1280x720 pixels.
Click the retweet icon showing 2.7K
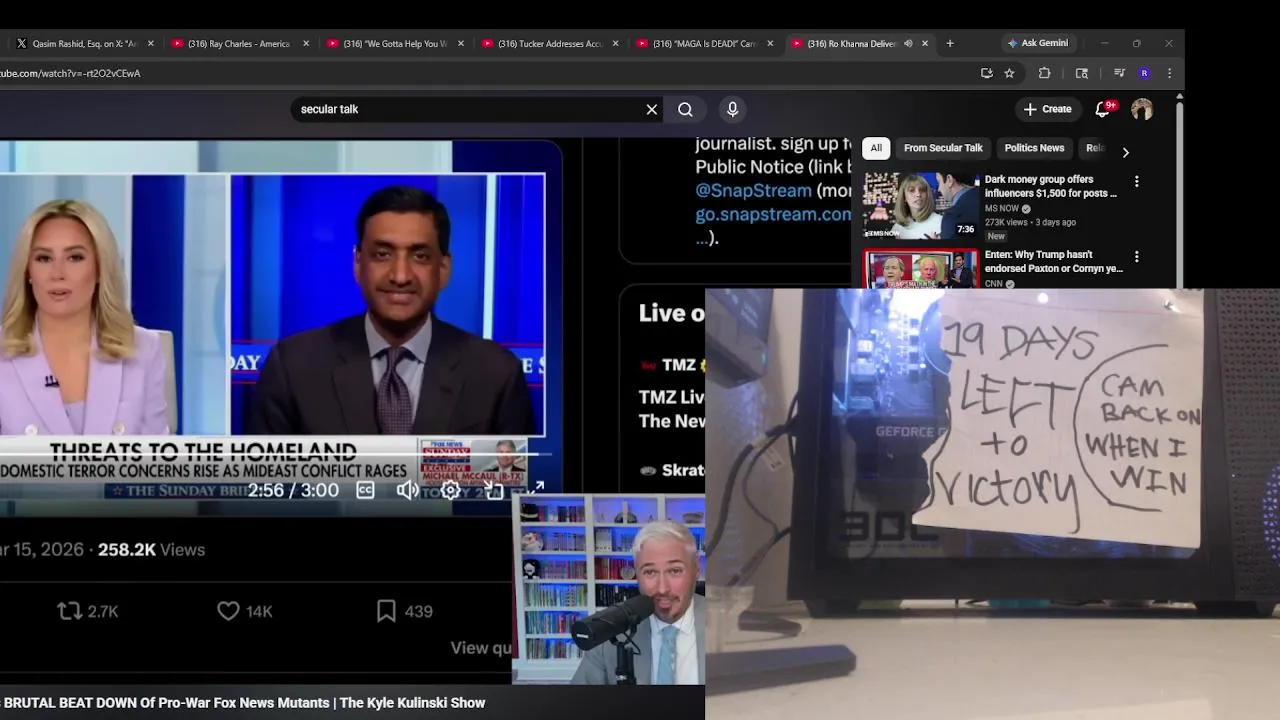point(69,611)
